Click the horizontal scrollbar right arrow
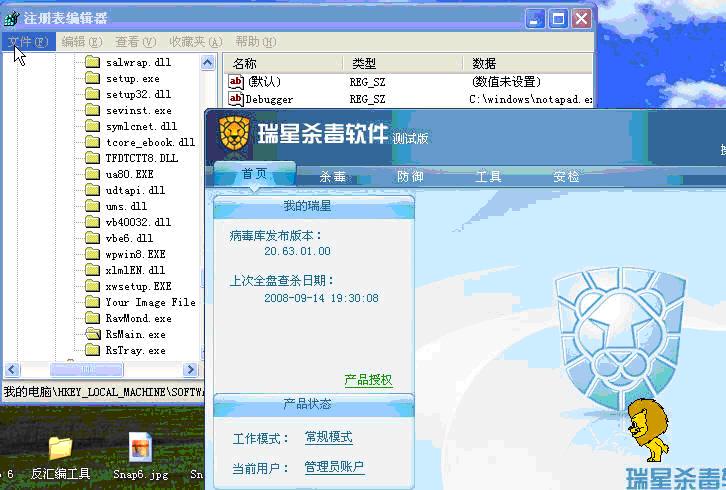The image size is (726, 490). (190, 370)
